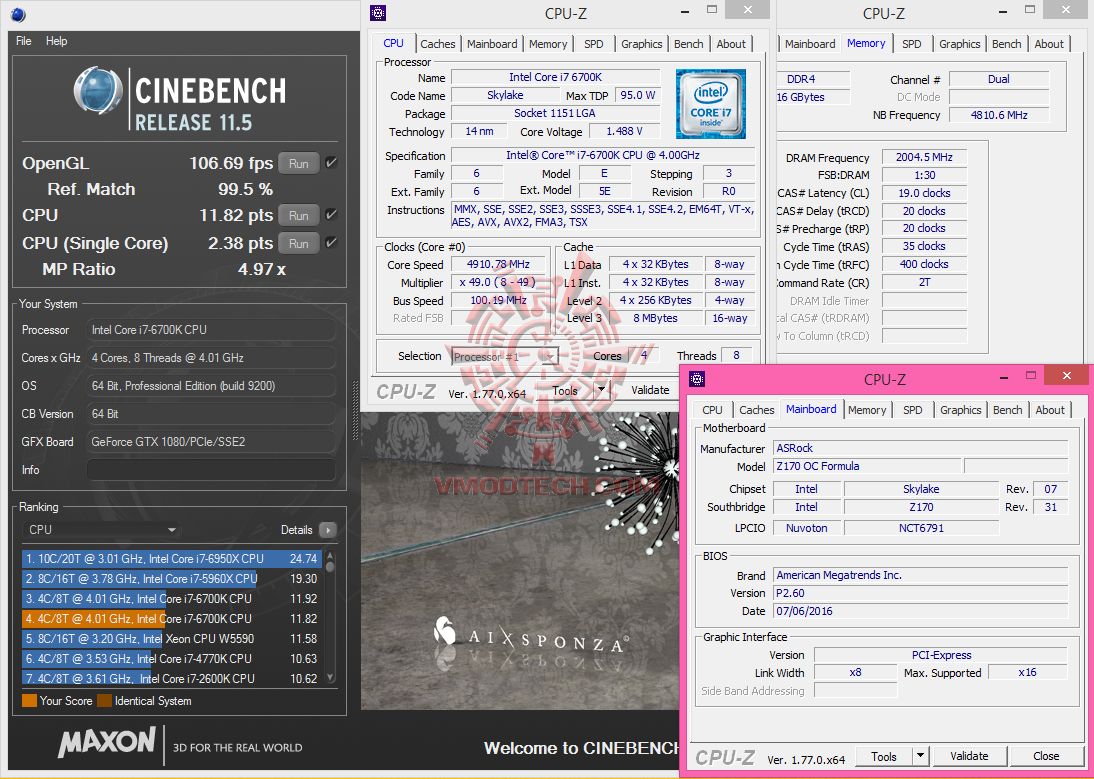
Task: Click the Info input field
Action: pyautogui.click(x=211, y=469)
